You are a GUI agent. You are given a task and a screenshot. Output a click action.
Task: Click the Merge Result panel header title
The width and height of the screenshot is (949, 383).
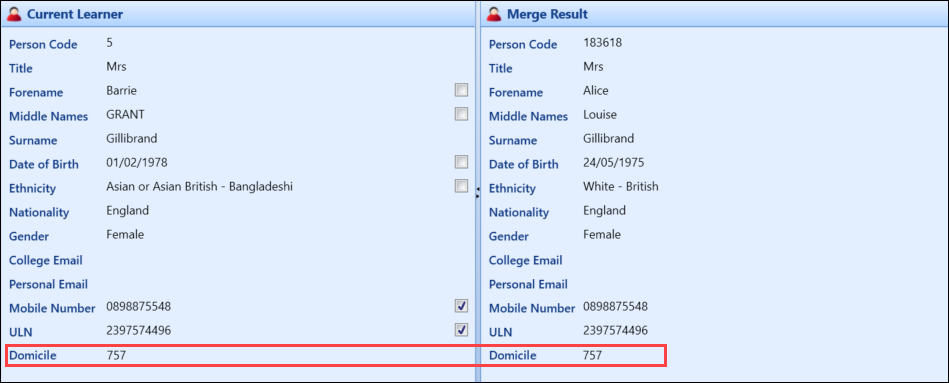point(547,15)
